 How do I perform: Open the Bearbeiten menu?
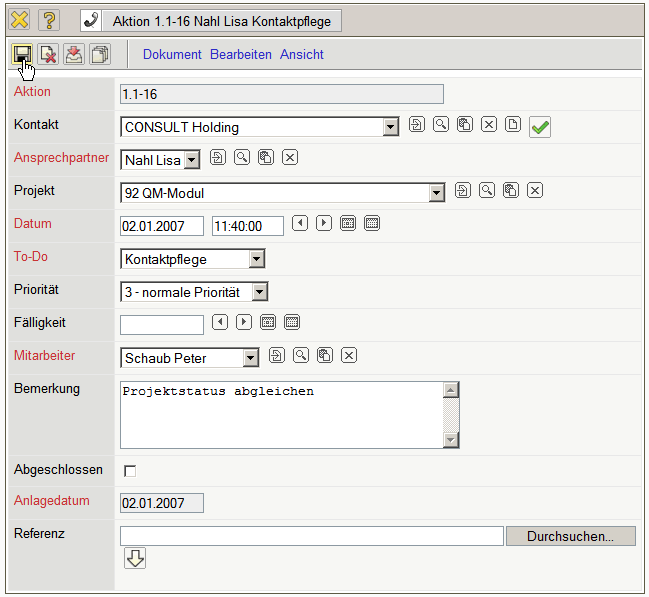coord(241,55)
